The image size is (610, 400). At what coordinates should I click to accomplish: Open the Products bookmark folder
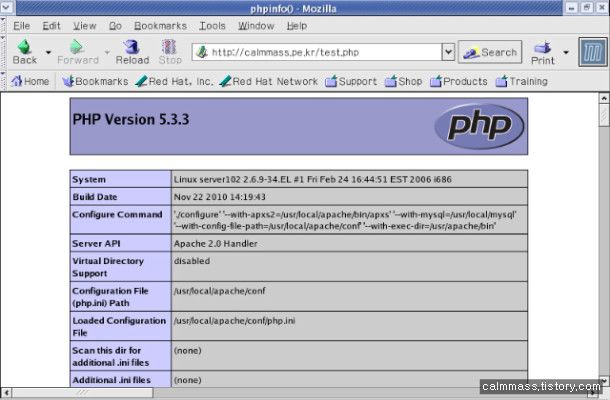click(459, 81)
